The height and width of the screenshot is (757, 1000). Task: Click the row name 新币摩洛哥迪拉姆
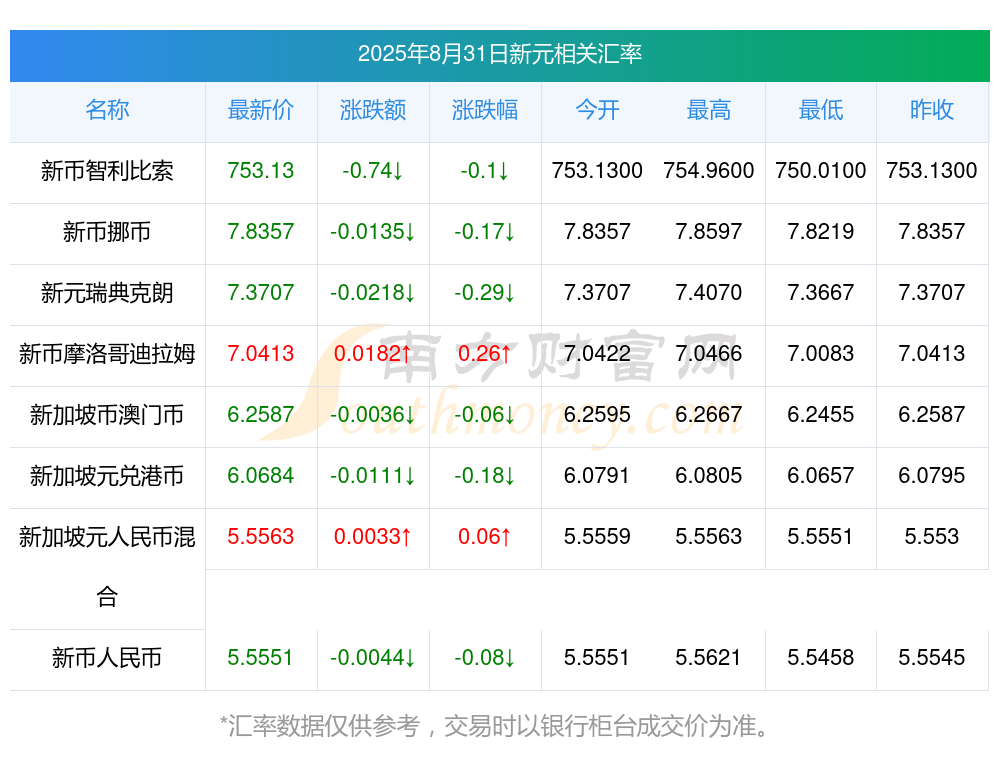pyautogui.click(x=107, y=353)
